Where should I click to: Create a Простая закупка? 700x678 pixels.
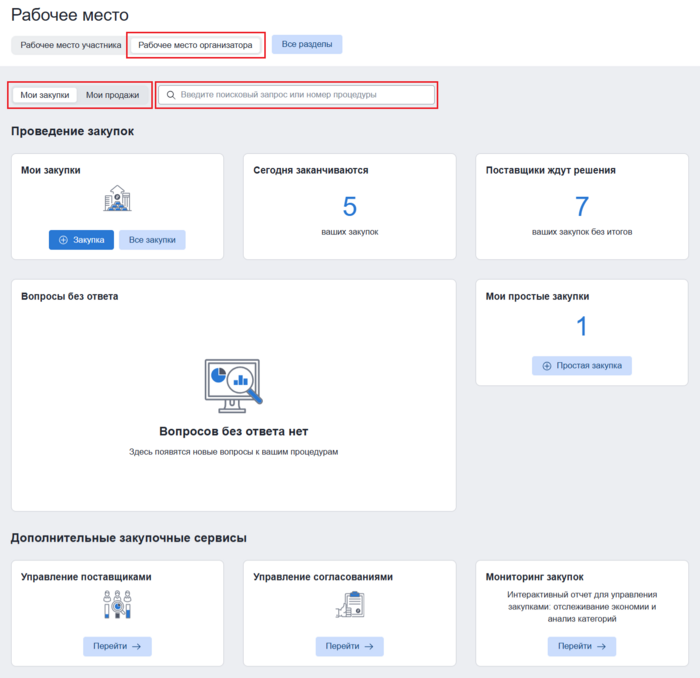click(x=581, y=366)
